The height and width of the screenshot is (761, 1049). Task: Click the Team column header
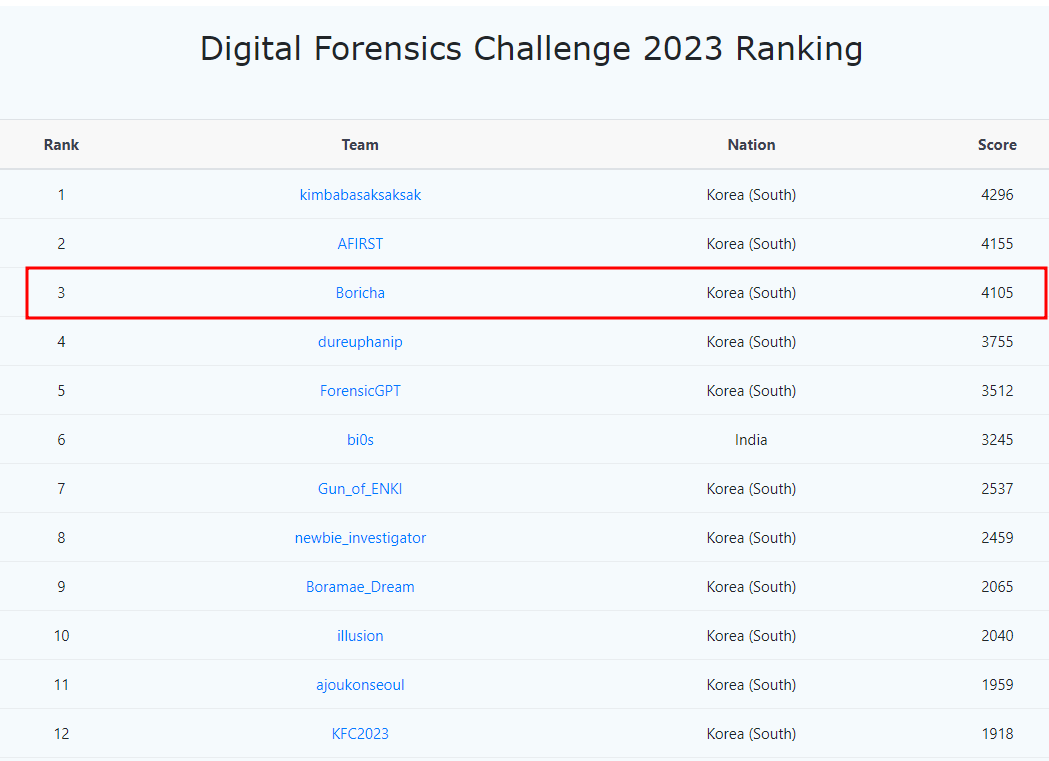[x=360, y=144]
